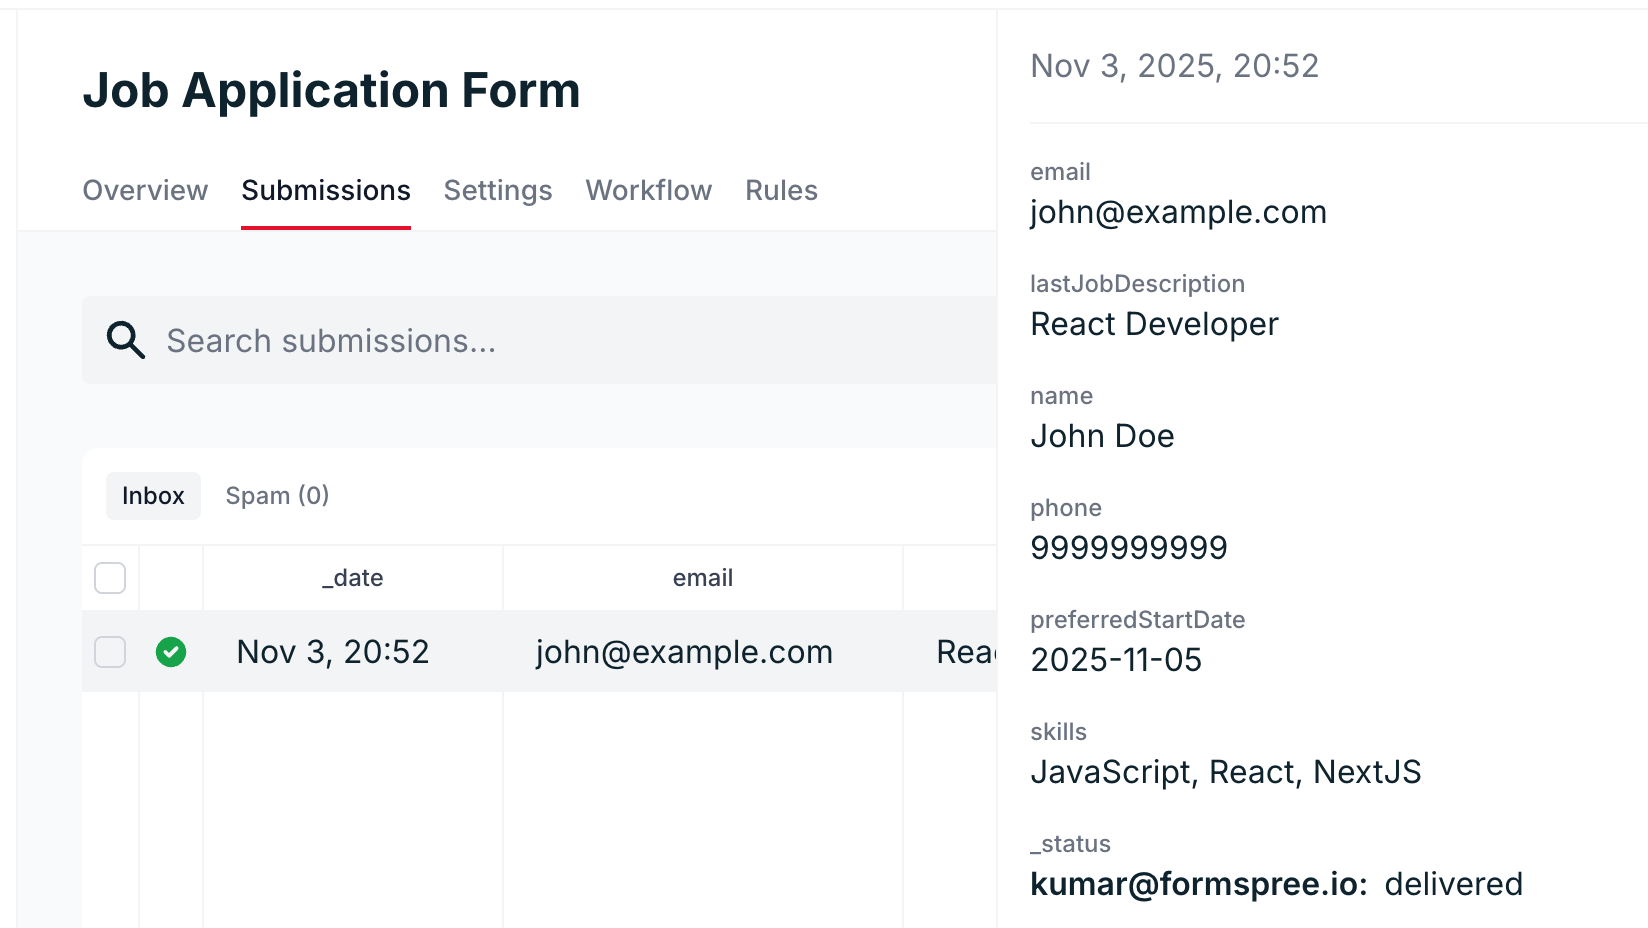Open the Overview tab
Viewport: 1648px width, 928px height.
pyautogui.click(x=145, y=190)
